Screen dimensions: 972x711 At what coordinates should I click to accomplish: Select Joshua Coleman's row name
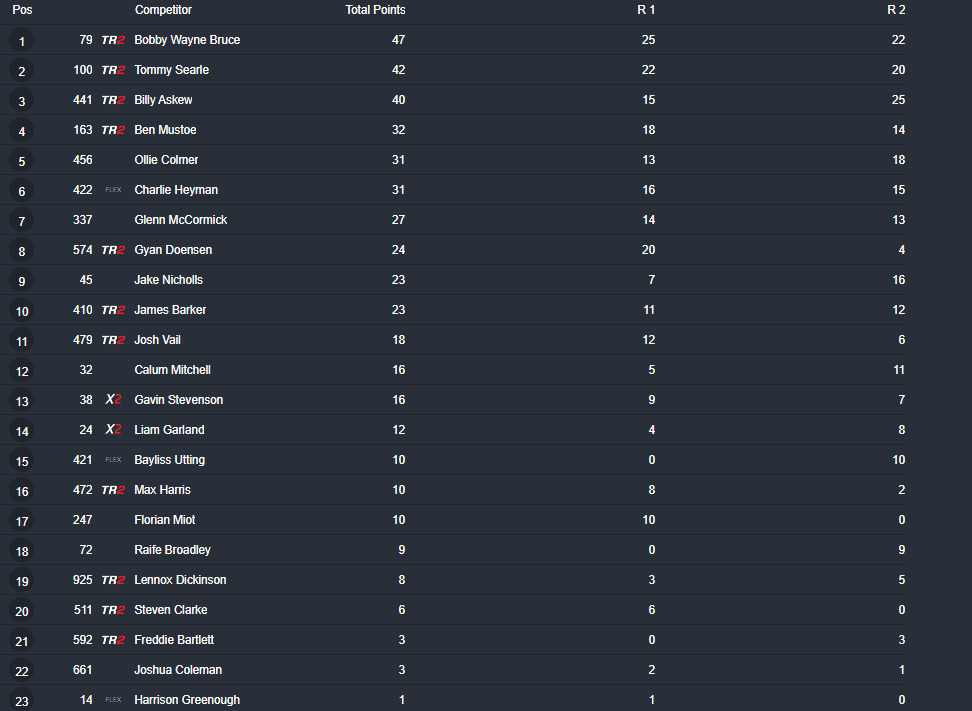tap(178, 670)
